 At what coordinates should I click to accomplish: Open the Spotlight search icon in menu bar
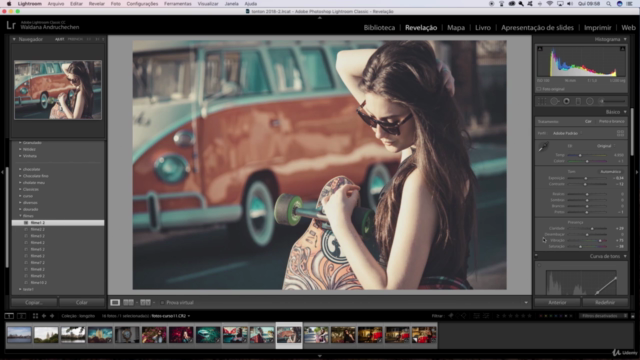coord(608,4)
